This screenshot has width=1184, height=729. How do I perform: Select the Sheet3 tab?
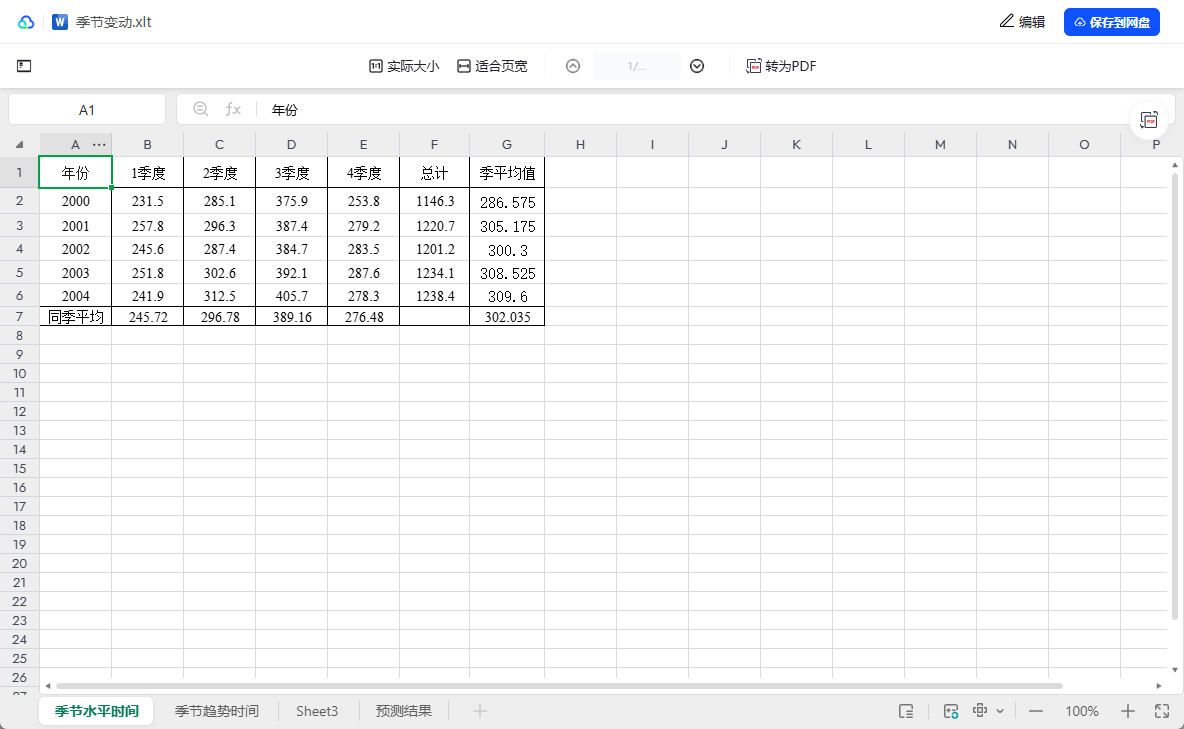point(317,711)
